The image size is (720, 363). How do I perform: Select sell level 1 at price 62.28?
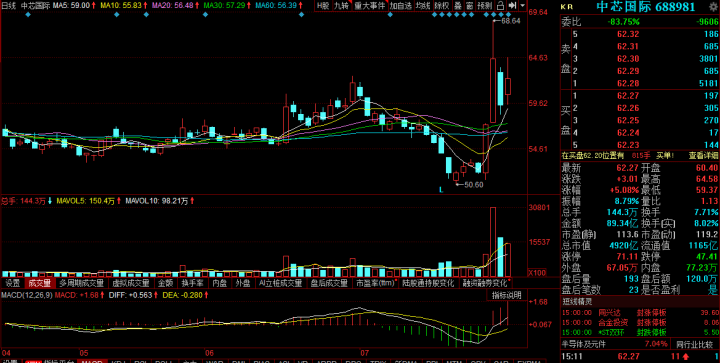point(646,83)
